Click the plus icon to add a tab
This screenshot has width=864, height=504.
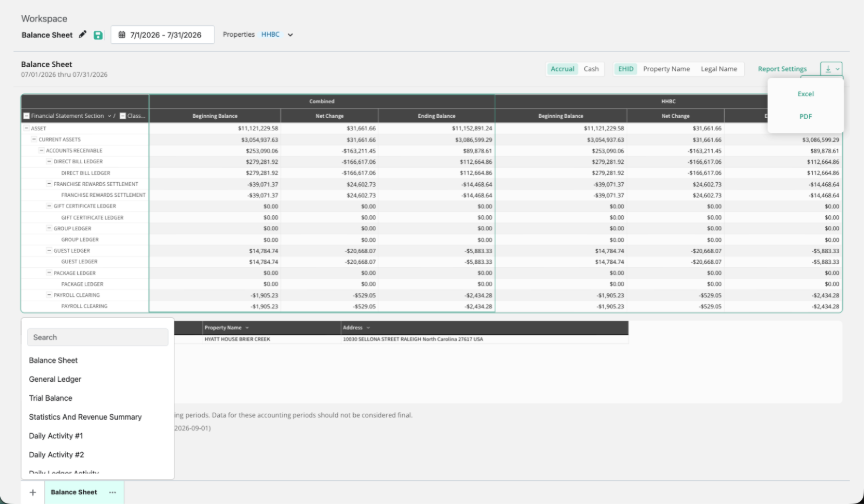(33, 492)
